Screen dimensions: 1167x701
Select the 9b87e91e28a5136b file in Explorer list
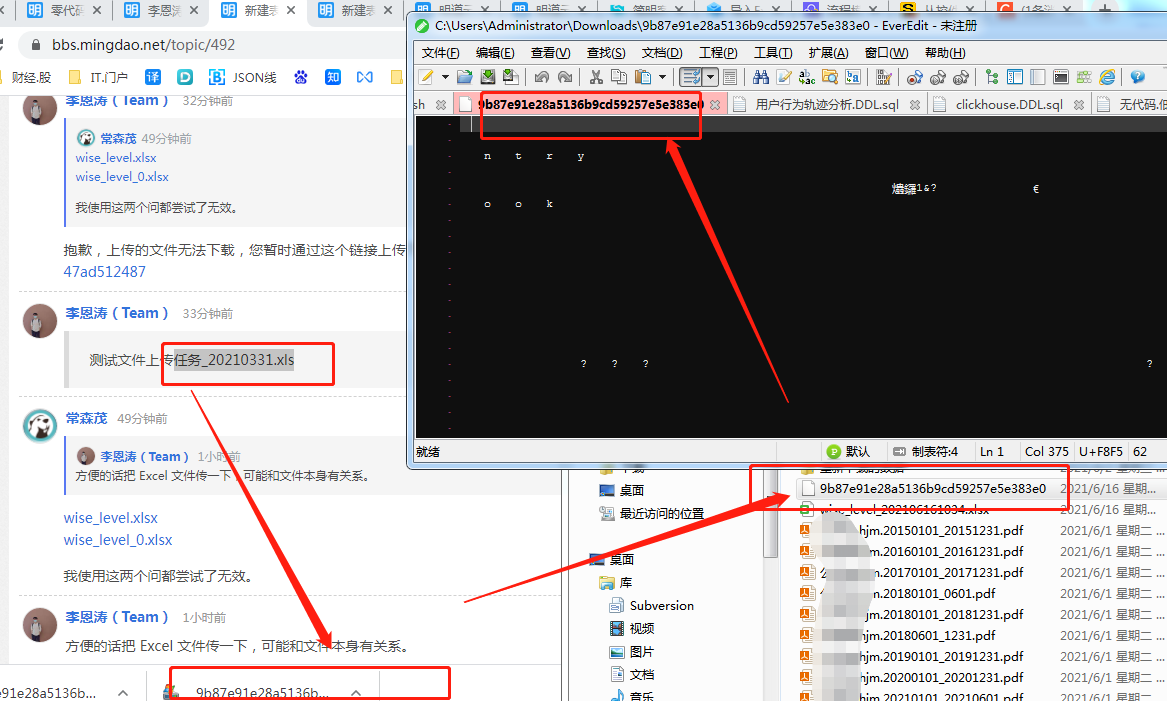932,489
